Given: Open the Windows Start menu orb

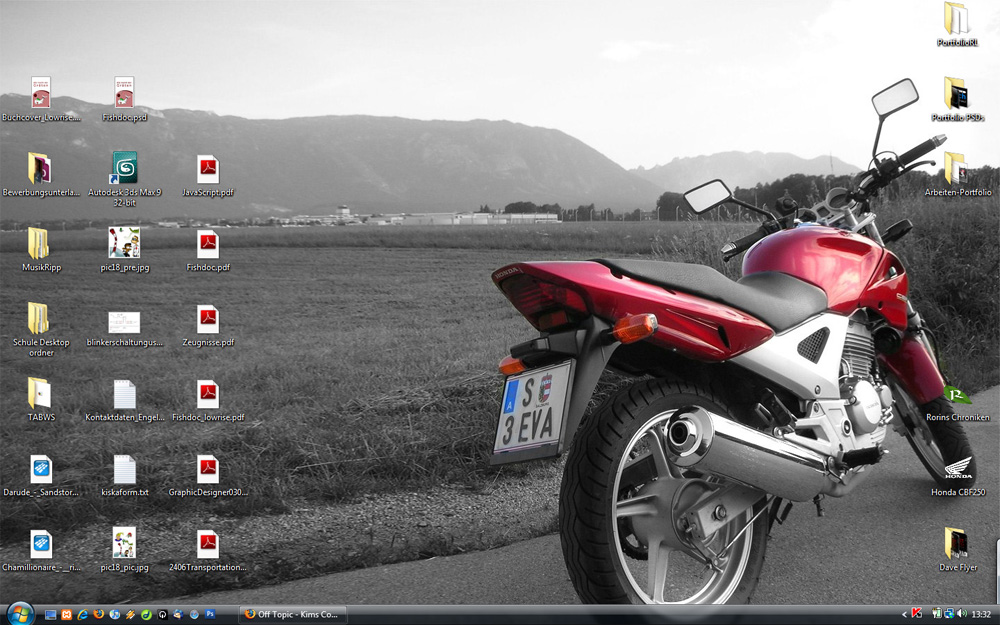Looking at the screenshot, I should [x=19, y=613].
